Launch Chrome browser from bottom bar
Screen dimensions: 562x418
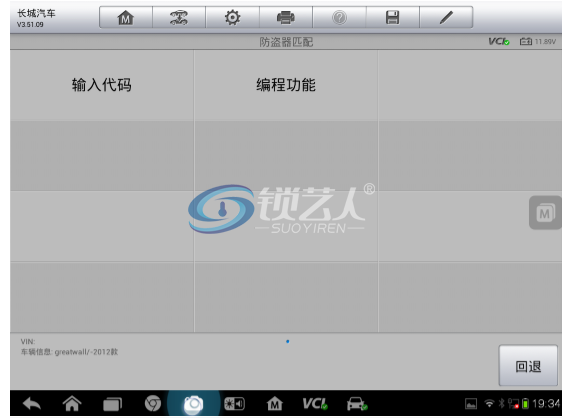click(153, 404)
